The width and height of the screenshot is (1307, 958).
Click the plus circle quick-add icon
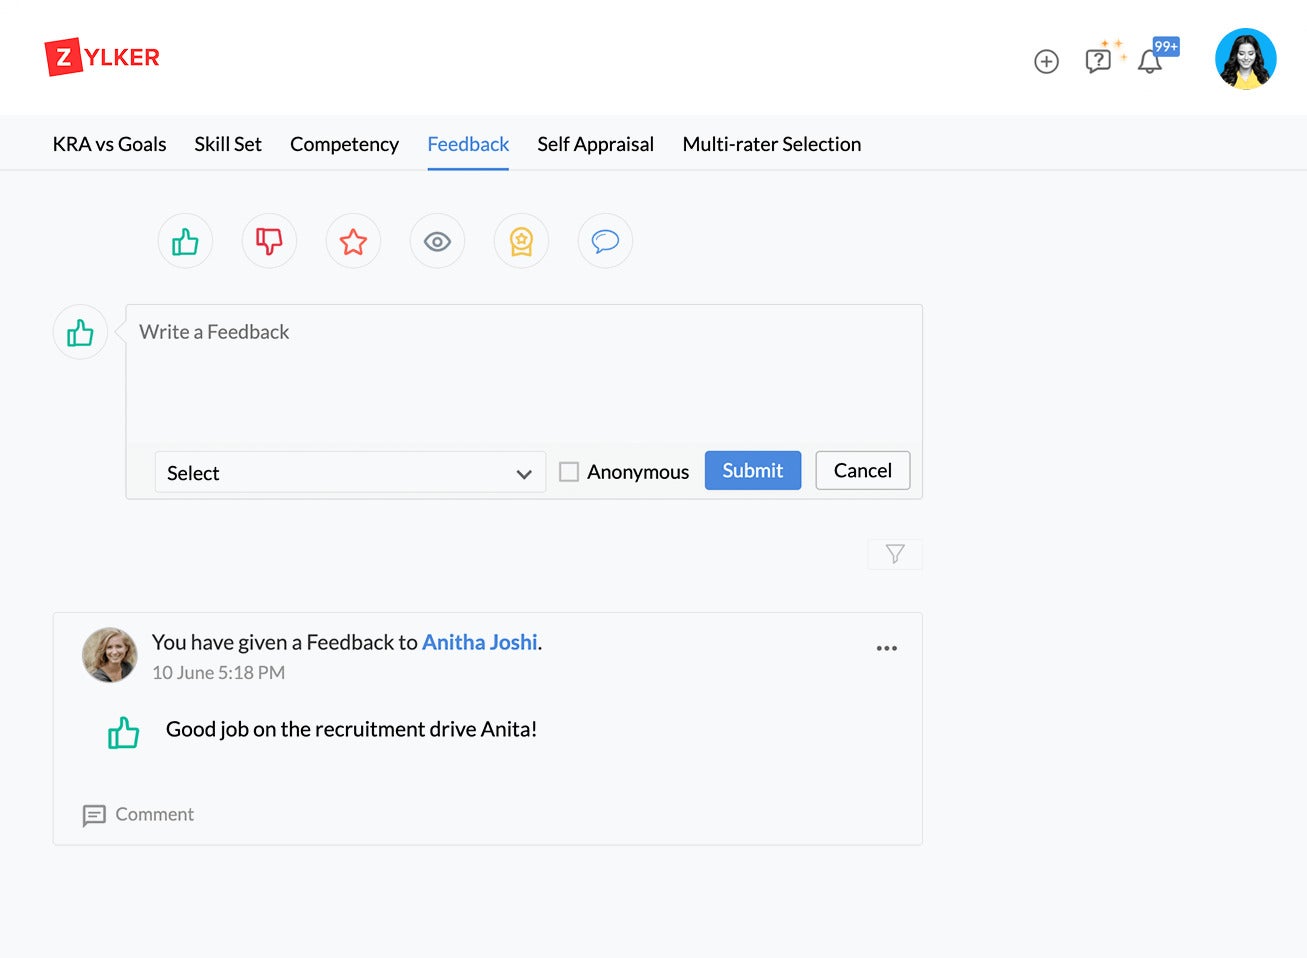tap(1046, 62)
